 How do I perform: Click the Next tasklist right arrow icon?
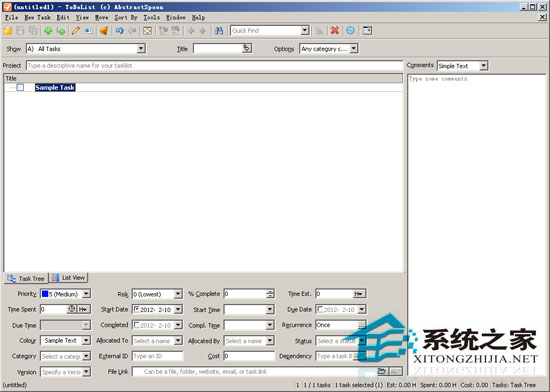[203, 31]
